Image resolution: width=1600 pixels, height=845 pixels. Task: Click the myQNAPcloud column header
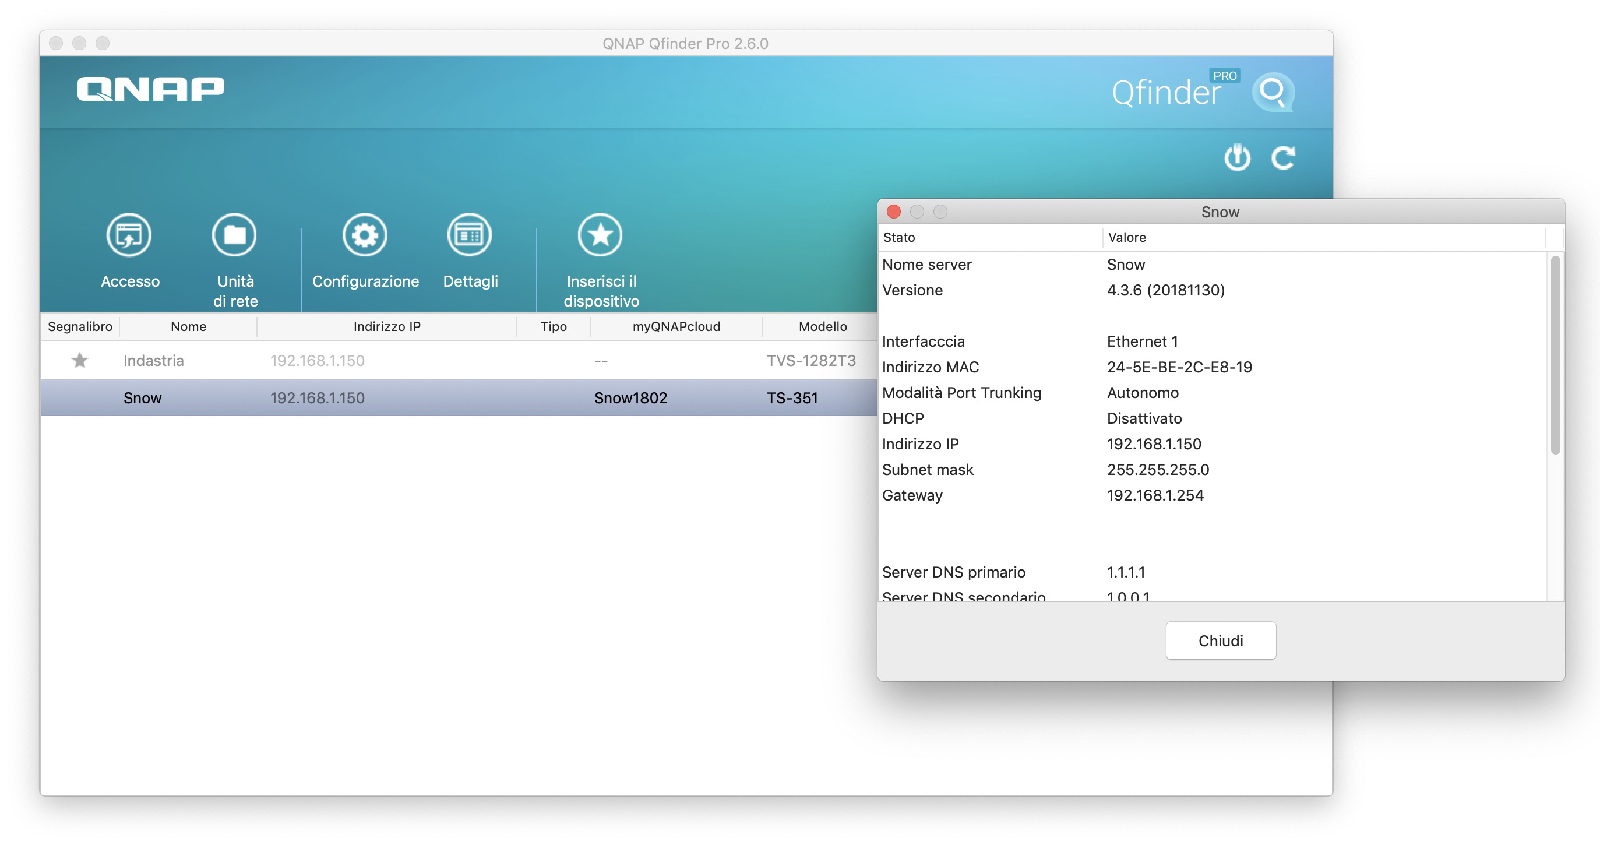[676, 327]
